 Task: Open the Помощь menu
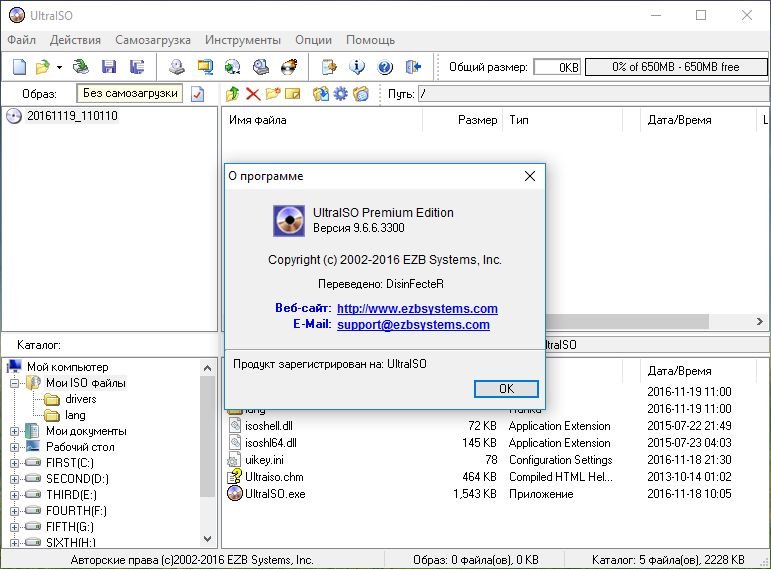point(370,40)
